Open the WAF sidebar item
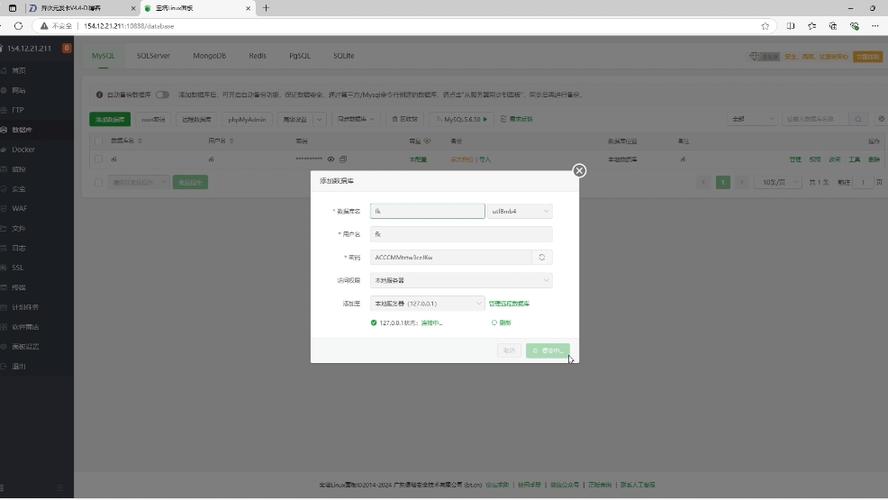 tap(19, 208)
